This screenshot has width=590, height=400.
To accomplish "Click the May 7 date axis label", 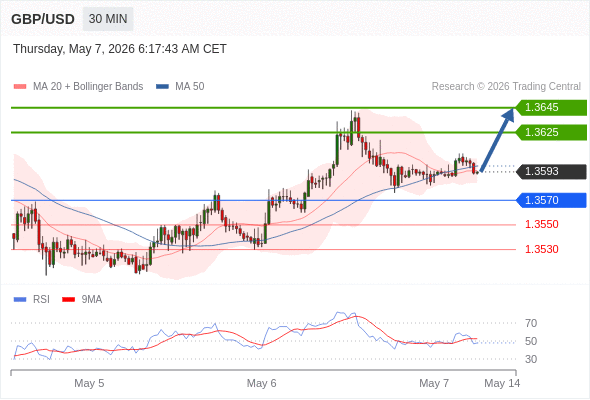I will (434, 383).
